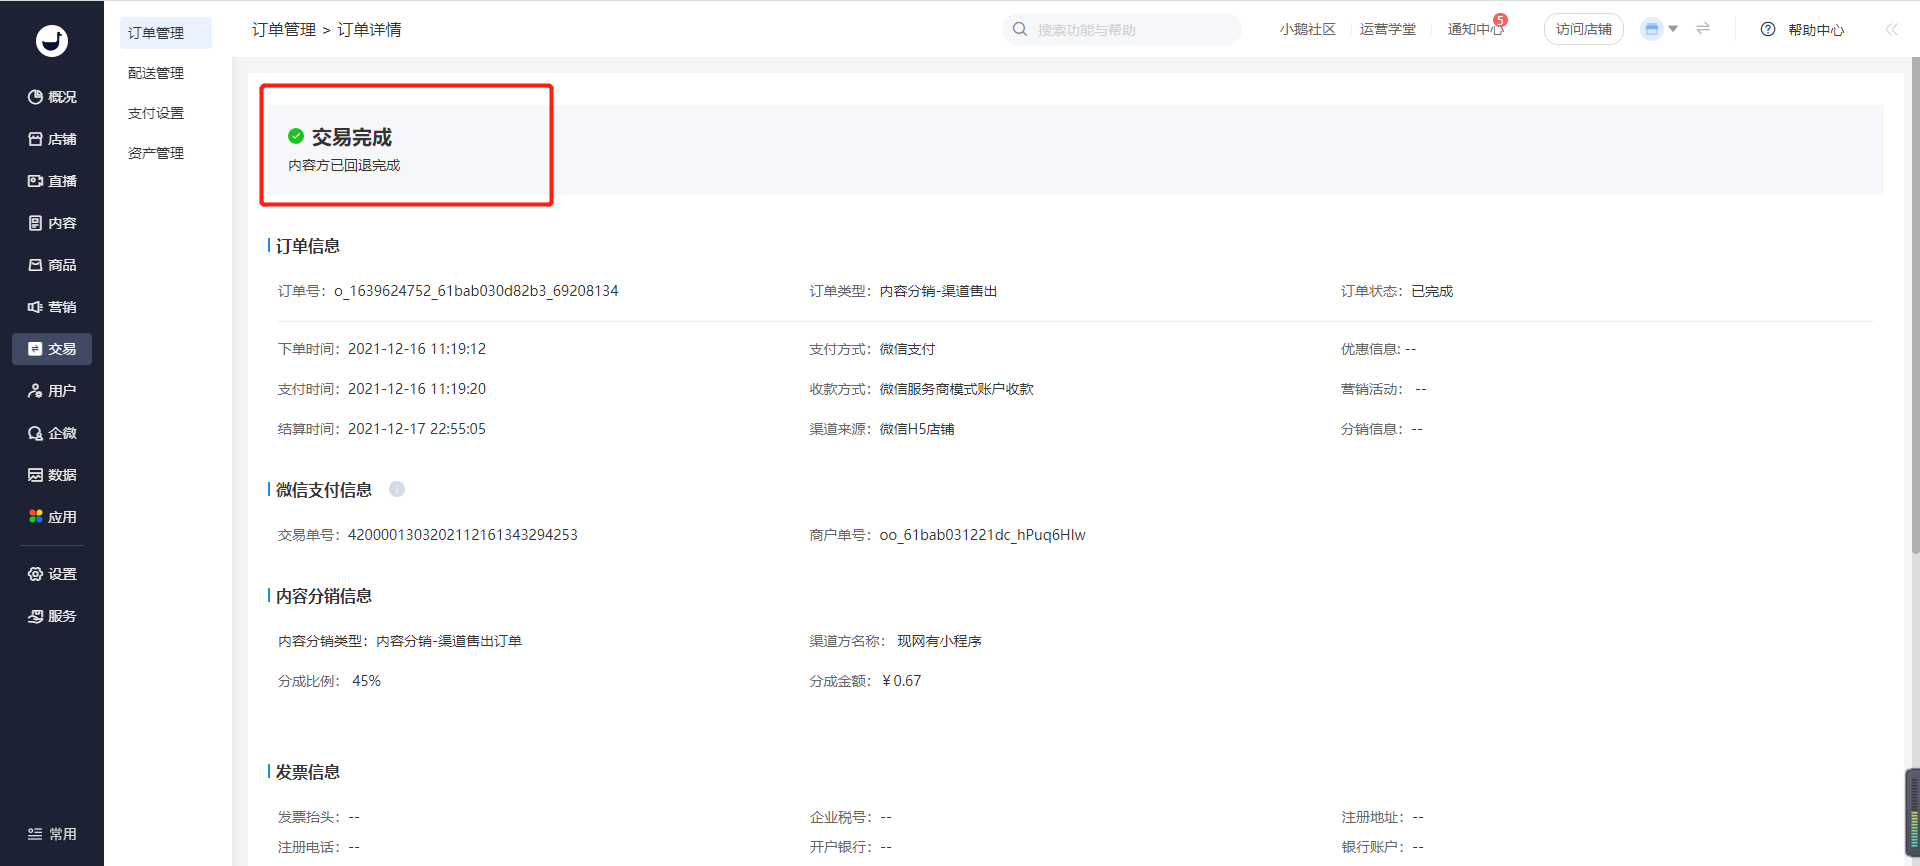Screen dimensions: 1920x866
Task: Click the green 交易完成 check icon
Action: coord(296,136)
